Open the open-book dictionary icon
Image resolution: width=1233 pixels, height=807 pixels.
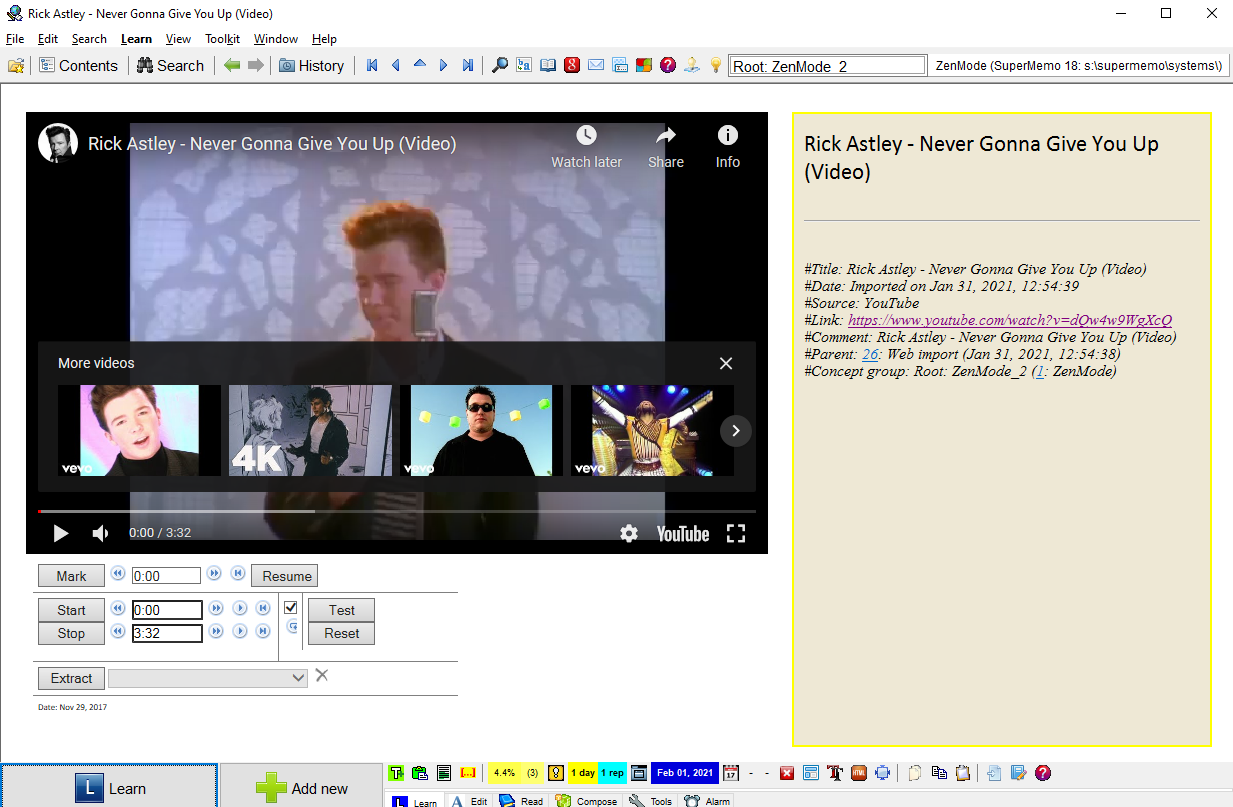pos(548,65)
